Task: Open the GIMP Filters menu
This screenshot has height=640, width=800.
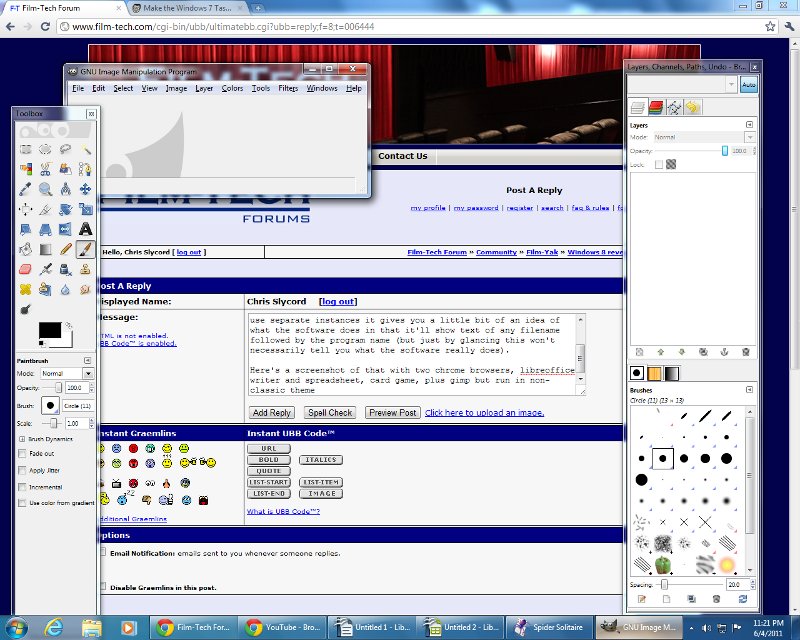Action: (x=288, y=88)
